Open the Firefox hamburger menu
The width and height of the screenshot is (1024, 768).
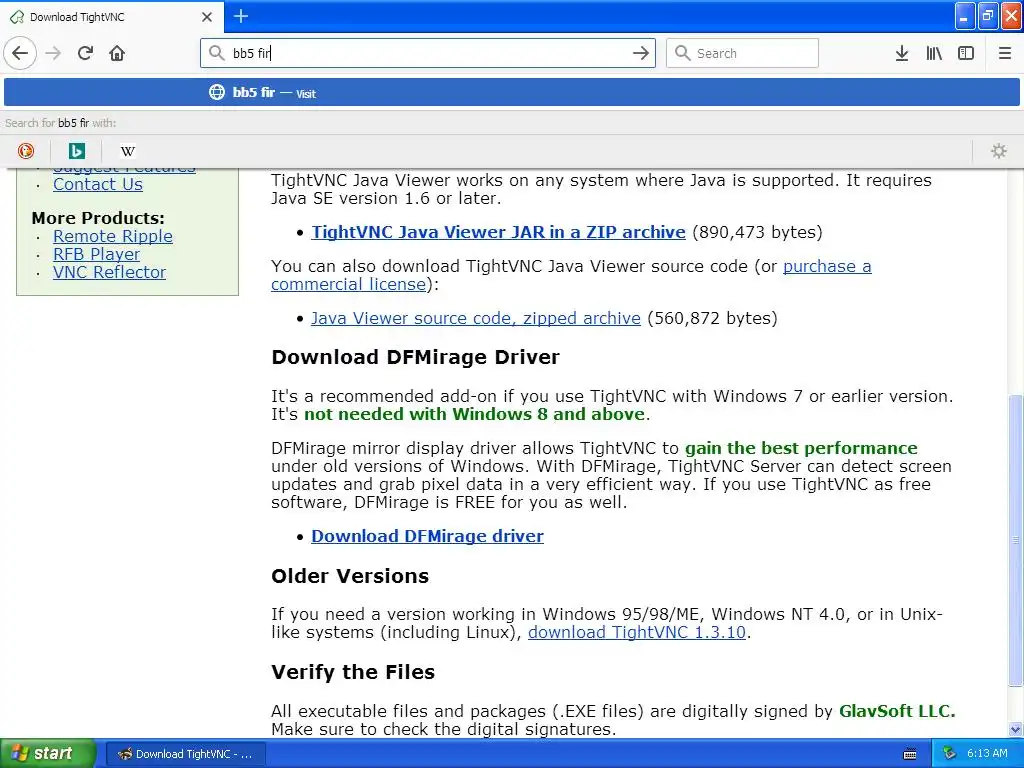pyautogui.click(x=1004, y=53)
